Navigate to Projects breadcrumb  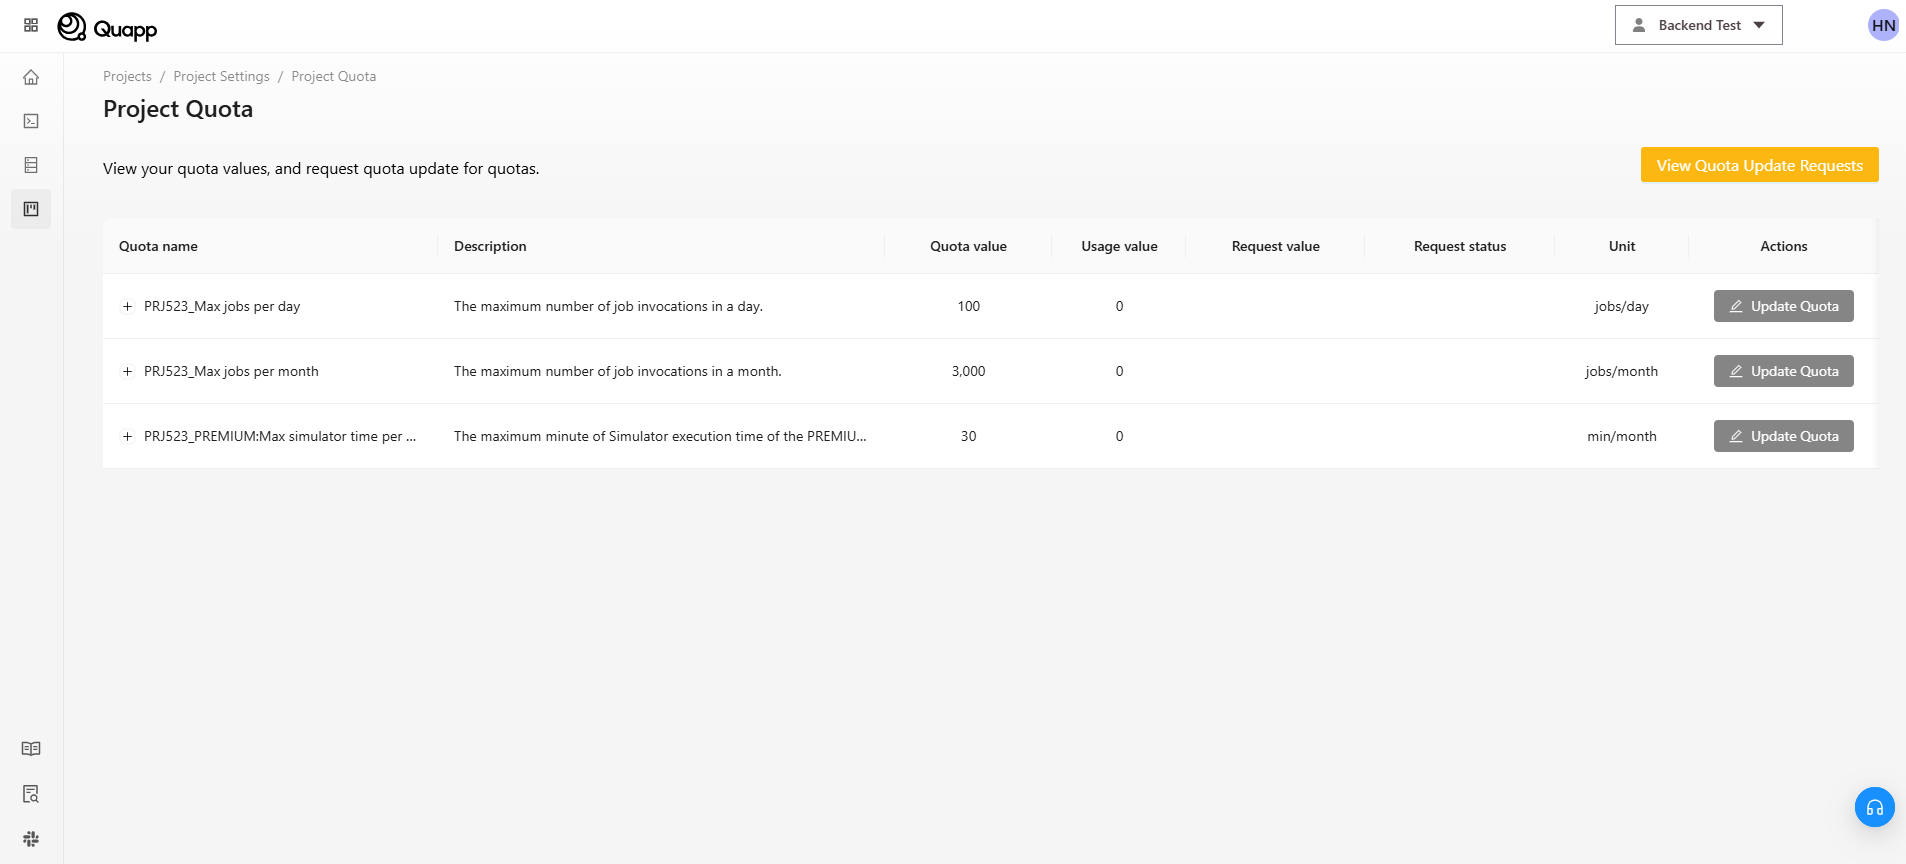coord(127,77)
